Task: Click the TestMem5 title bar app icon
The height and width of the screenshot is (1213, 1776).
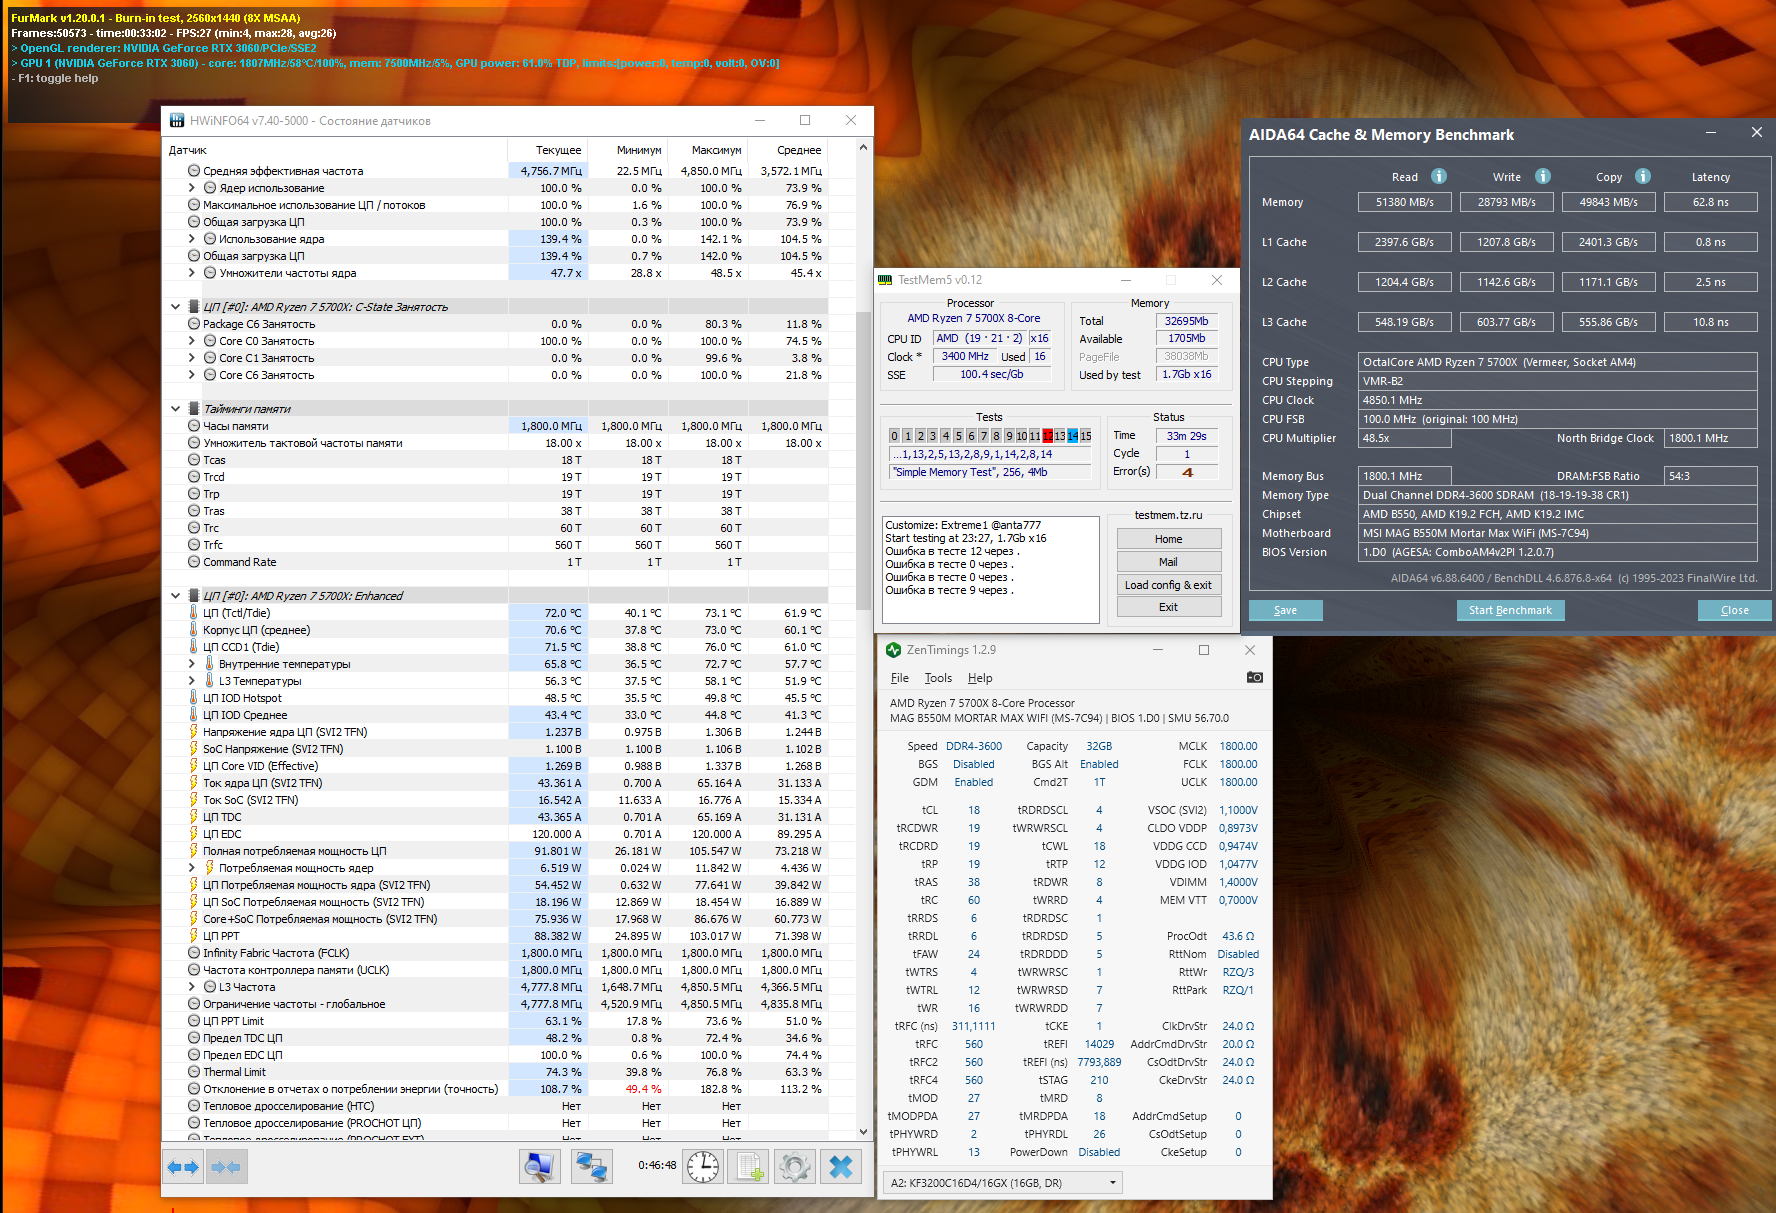Action: coord(885,280)
